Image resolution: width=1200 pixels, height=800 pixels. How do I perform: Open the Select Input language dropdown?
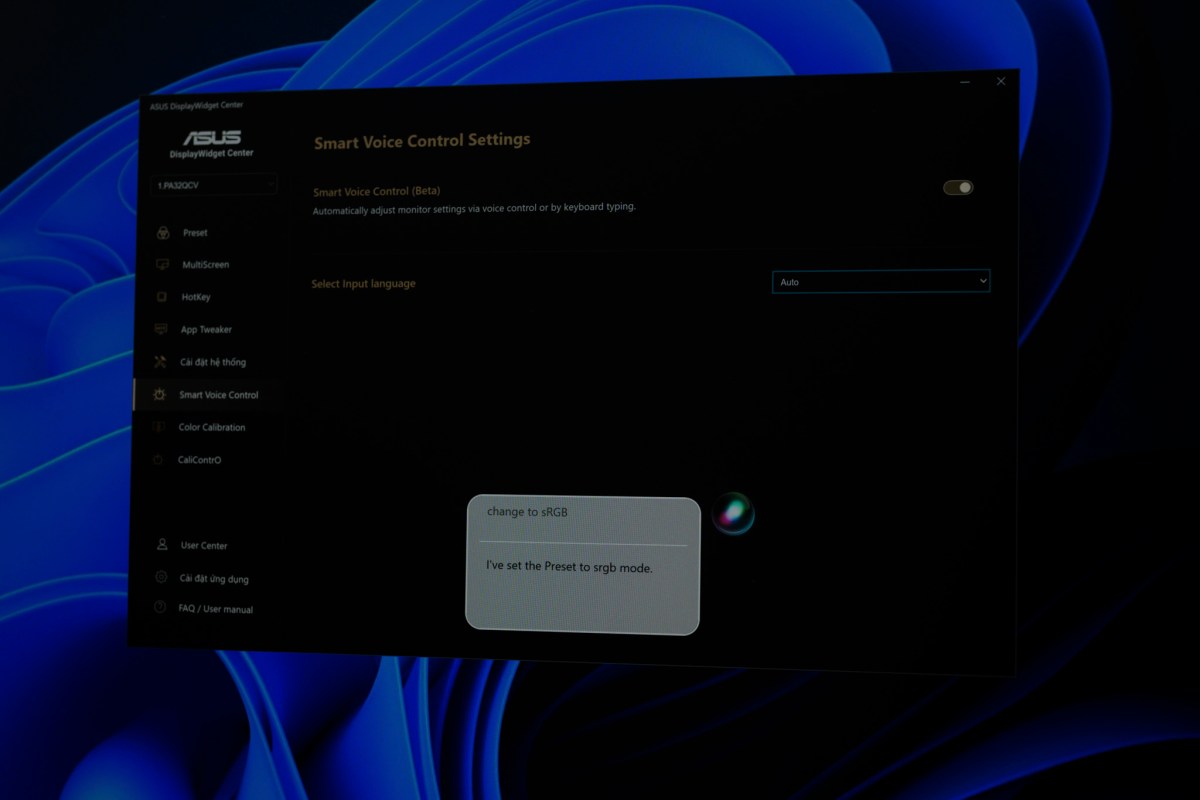880,282
